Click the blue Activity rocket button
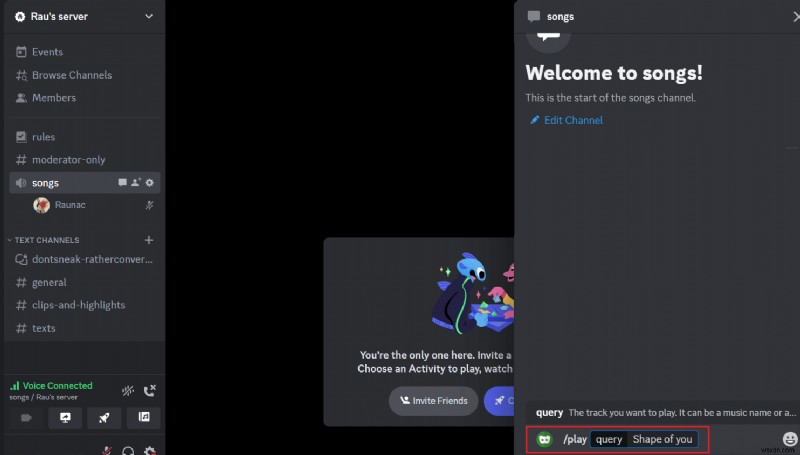Screen dimensions: 800x455 pos(500,401)
